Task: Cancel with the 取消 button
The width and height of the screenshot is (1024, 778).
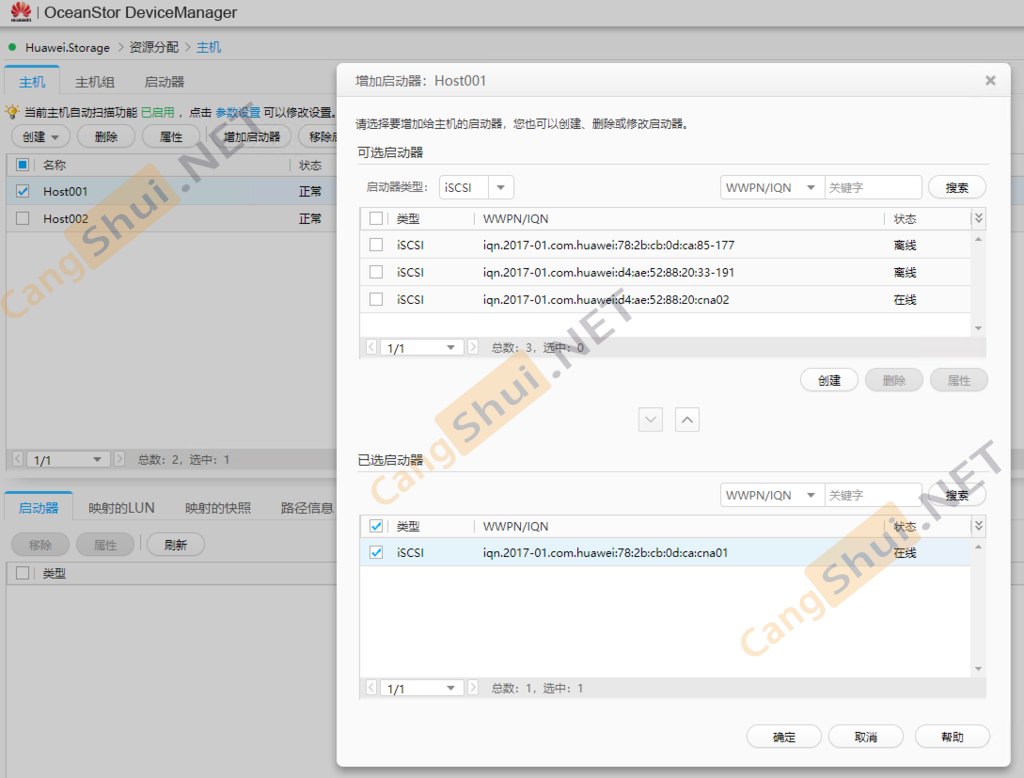Action: point(866,737)
